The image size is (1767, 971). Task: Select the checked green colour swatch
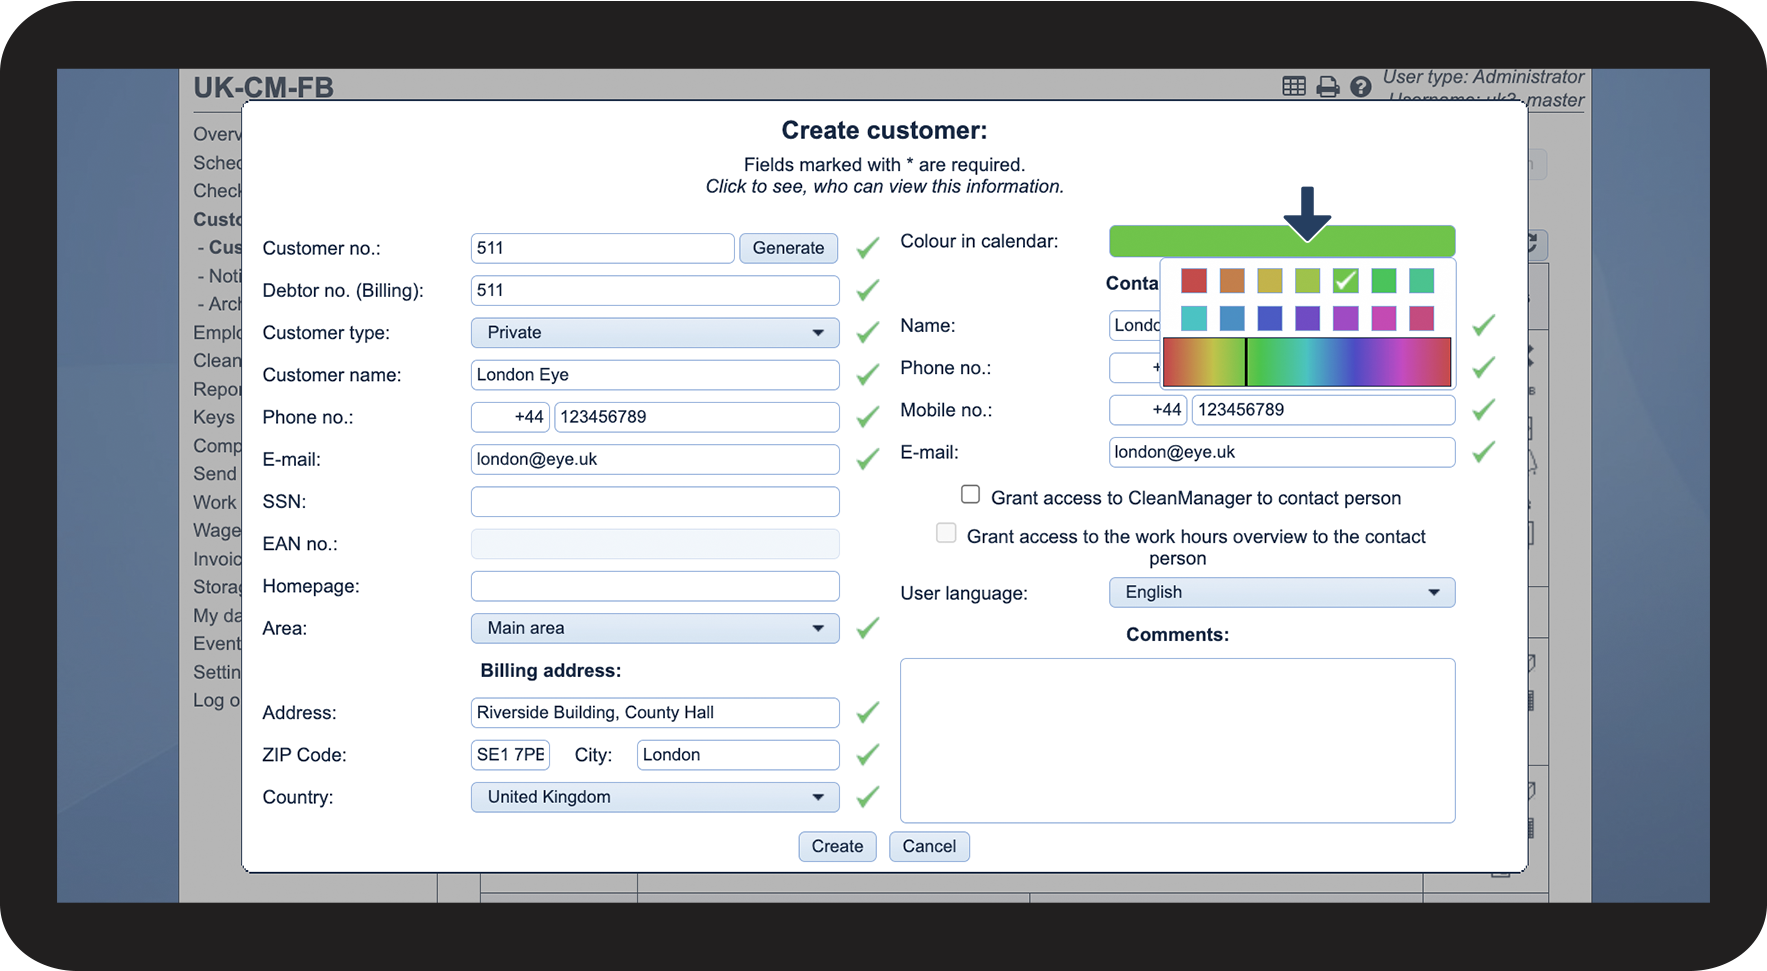(1346, 281)
